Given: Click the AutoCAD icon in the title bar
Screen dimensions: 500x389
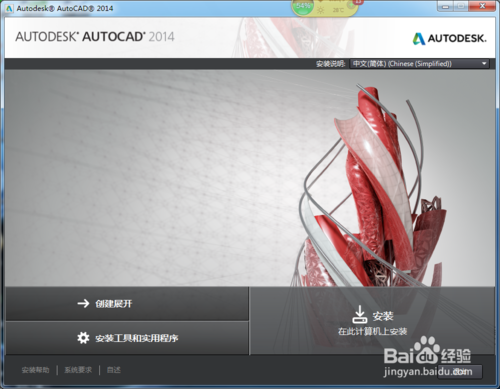Looking at the screenshot, I should [9, 8].
